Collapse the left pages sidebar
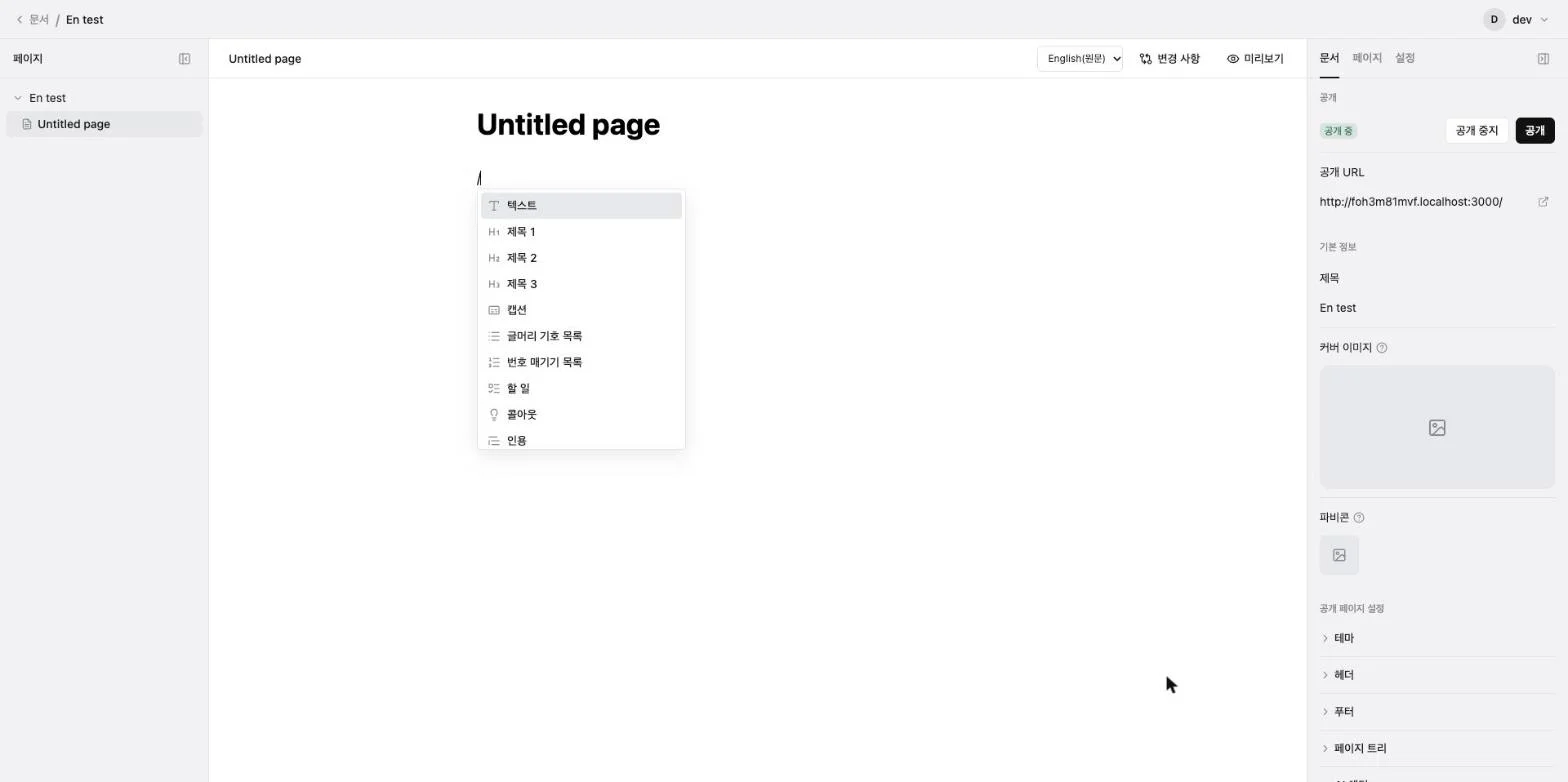Viewport: 1568px width, 782px height. [184, 59]
